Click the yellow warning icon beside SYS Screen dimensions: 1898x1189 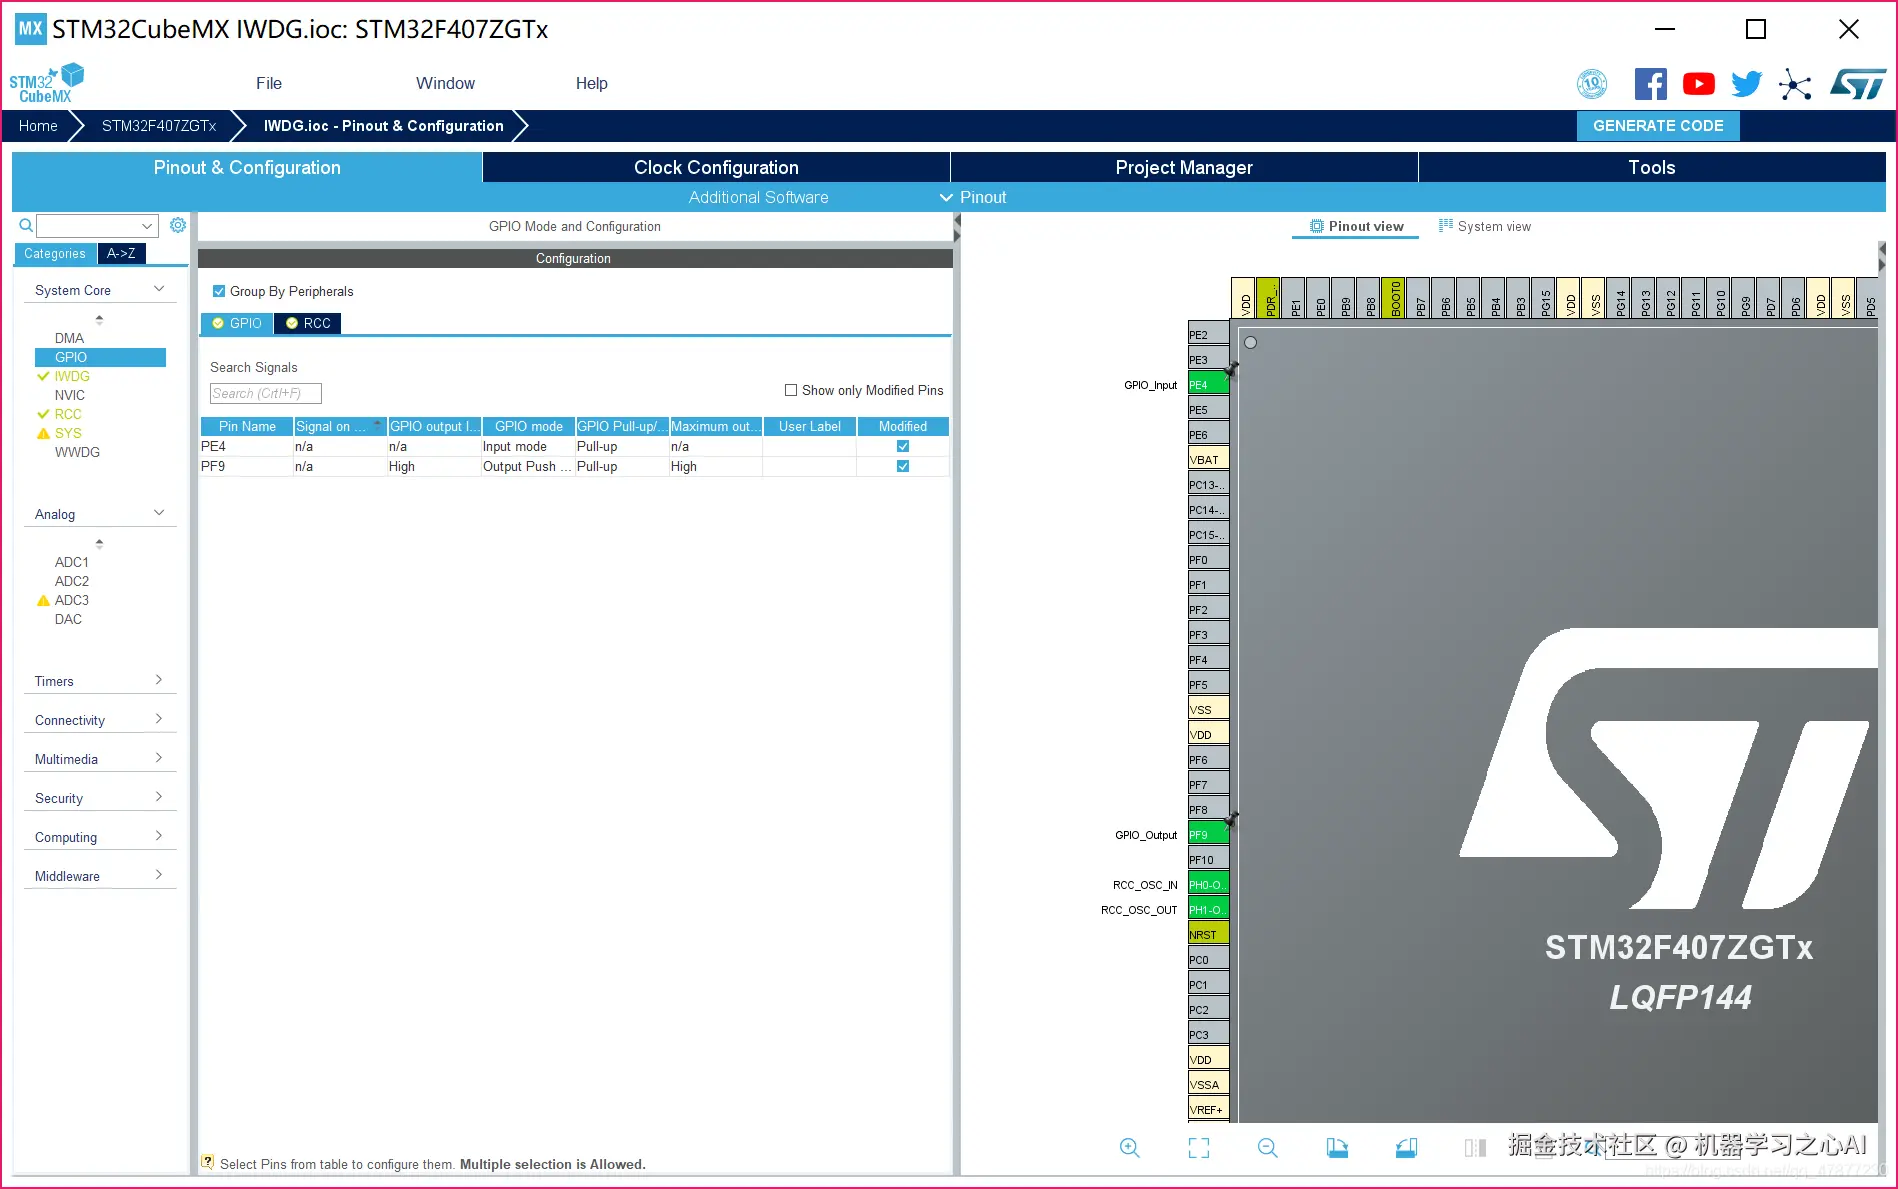tap(43, 433)
